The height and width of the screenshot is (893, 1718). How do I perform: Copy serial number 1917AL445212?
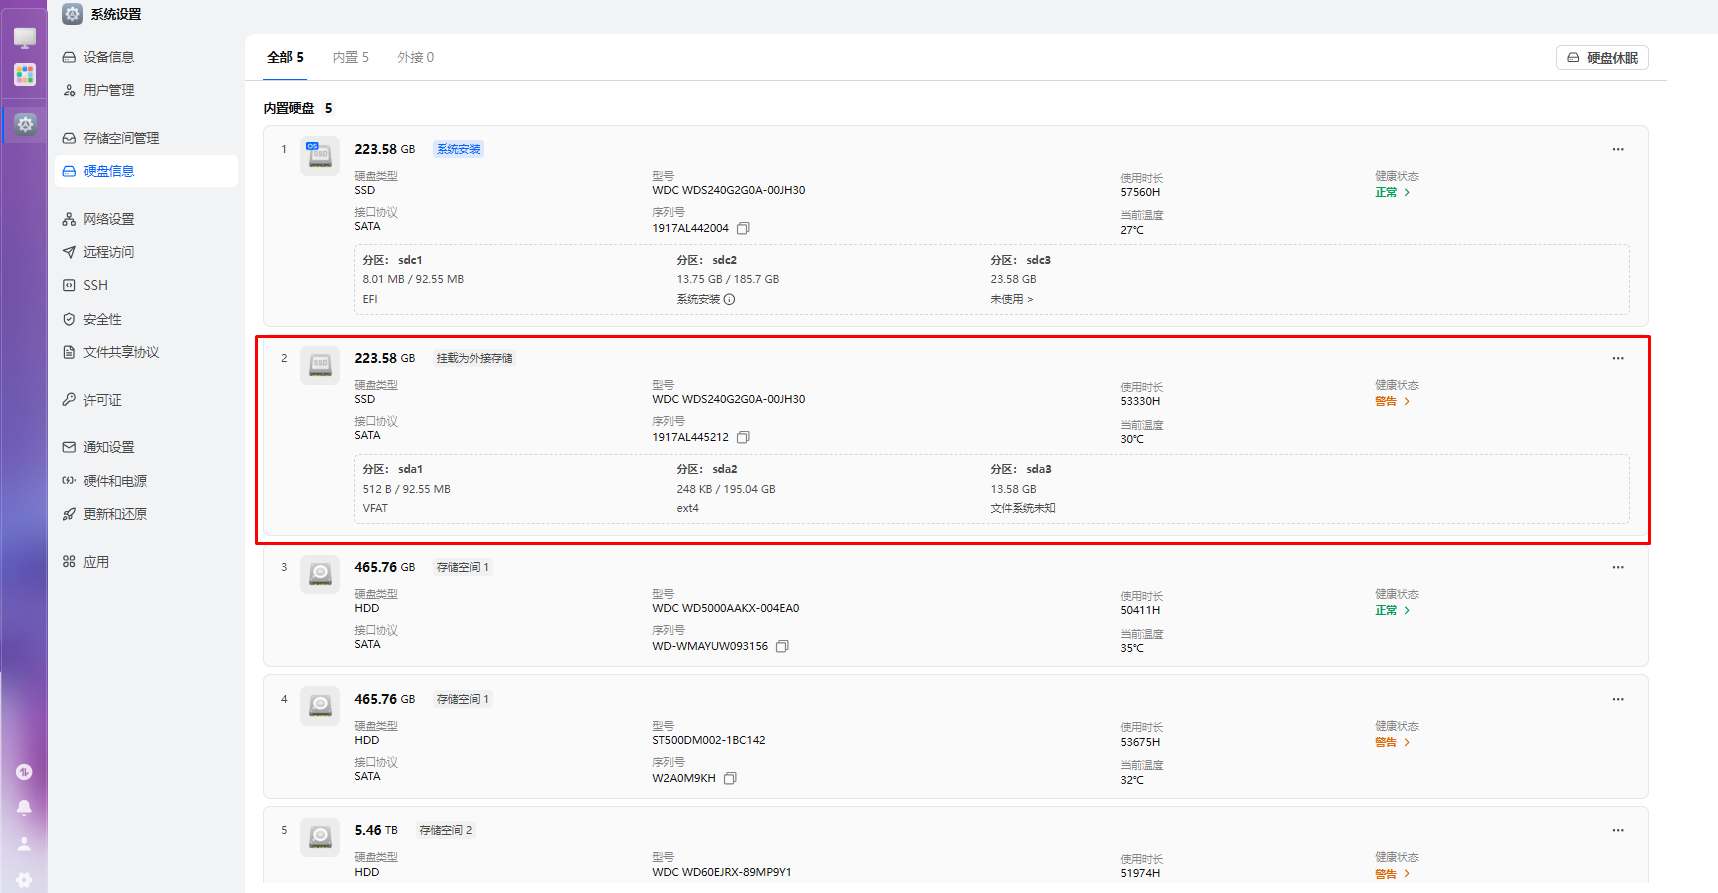point(743,437)
